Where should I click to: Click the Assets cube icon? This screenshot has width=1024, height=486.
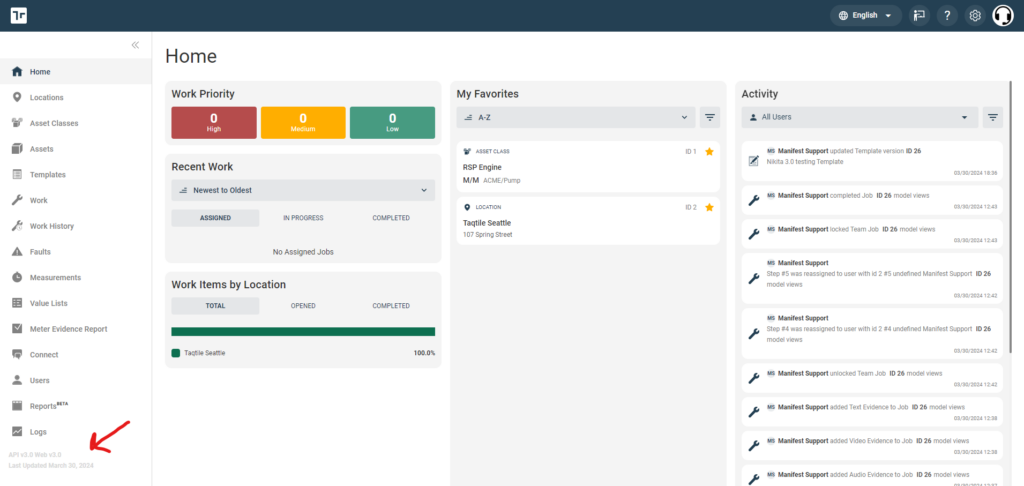click(x=17, y=149)
